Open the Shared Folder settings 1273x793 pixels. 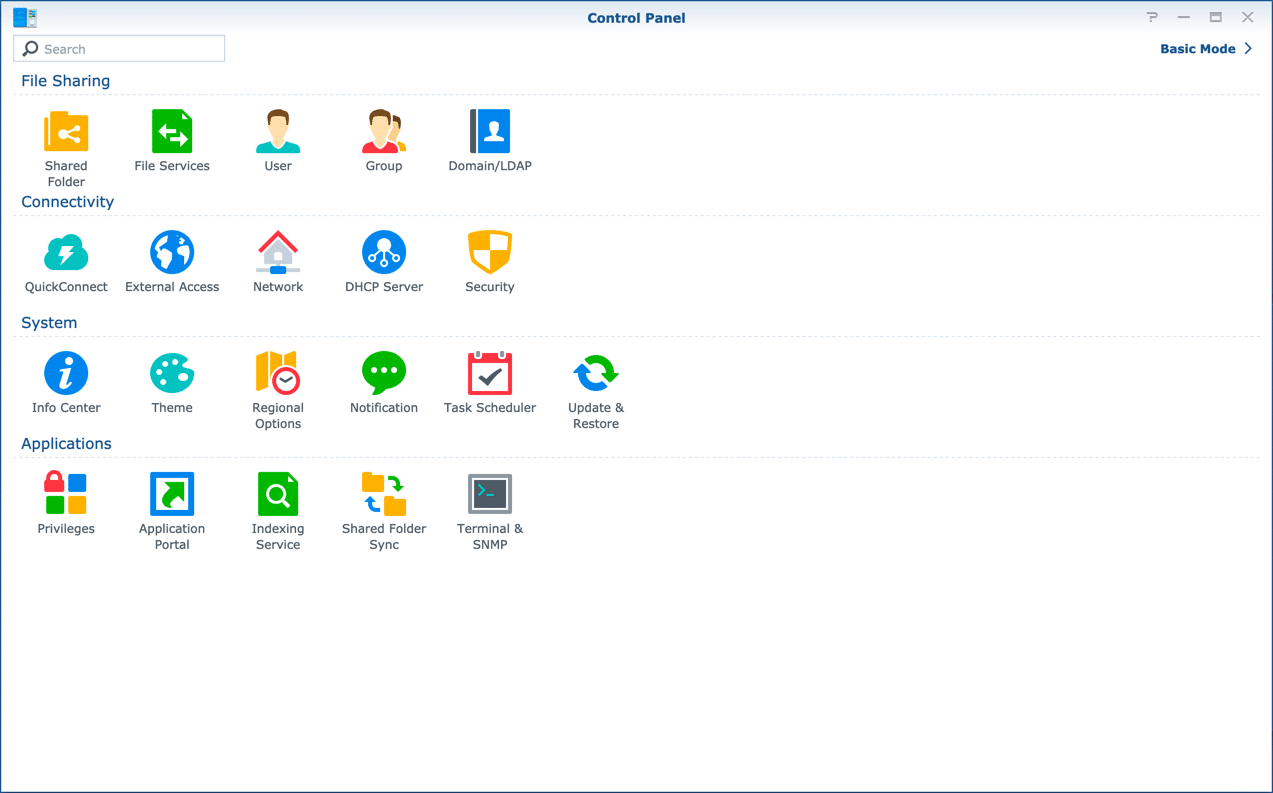point(66,133)
